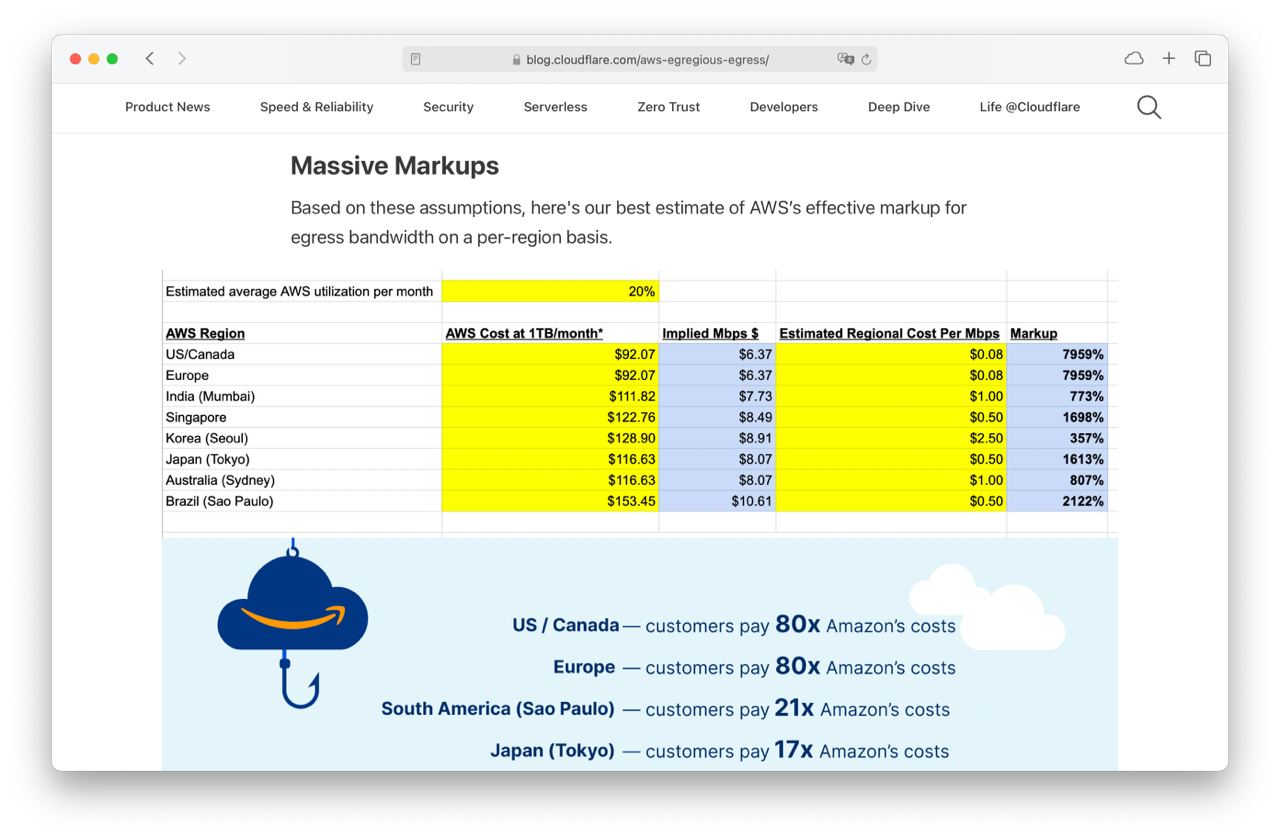1280x839 pixels.
Task: Open a new tab with plus icon
Action: tap(1168, 59)
